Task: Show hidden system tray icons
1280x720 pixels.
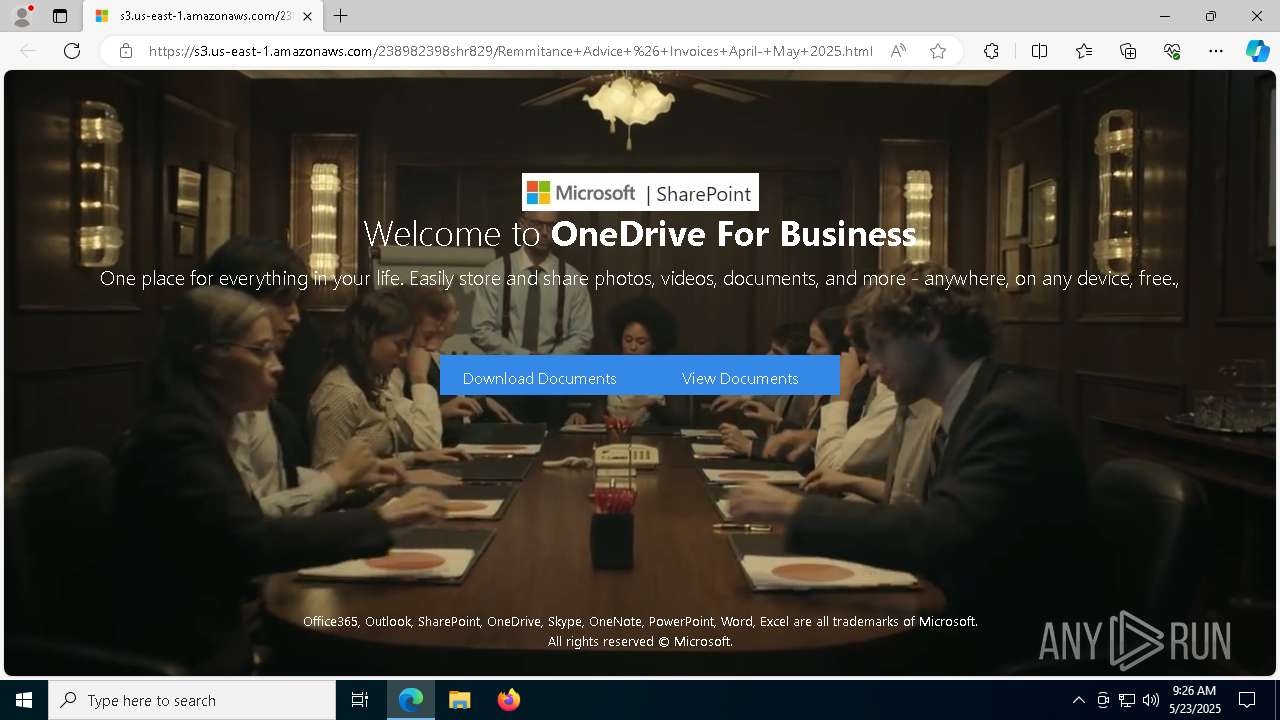Action: click(1078, 700)
